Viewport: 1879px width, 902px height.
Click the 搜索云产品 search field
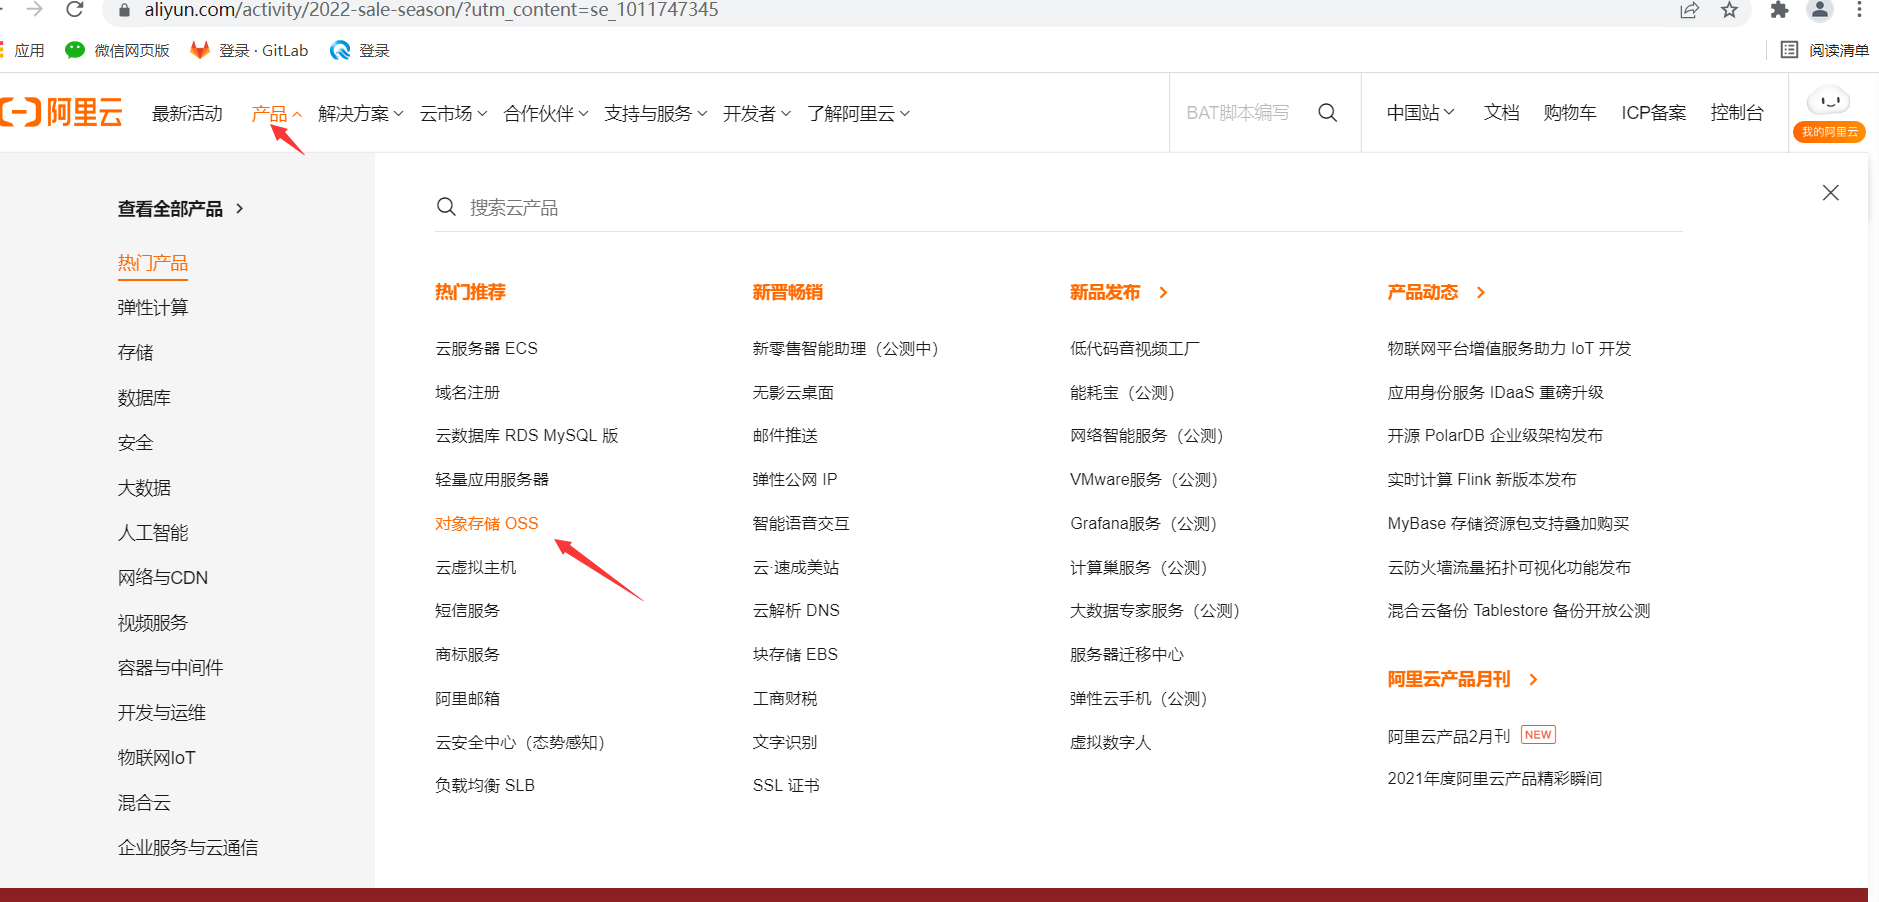(1058, 208)
